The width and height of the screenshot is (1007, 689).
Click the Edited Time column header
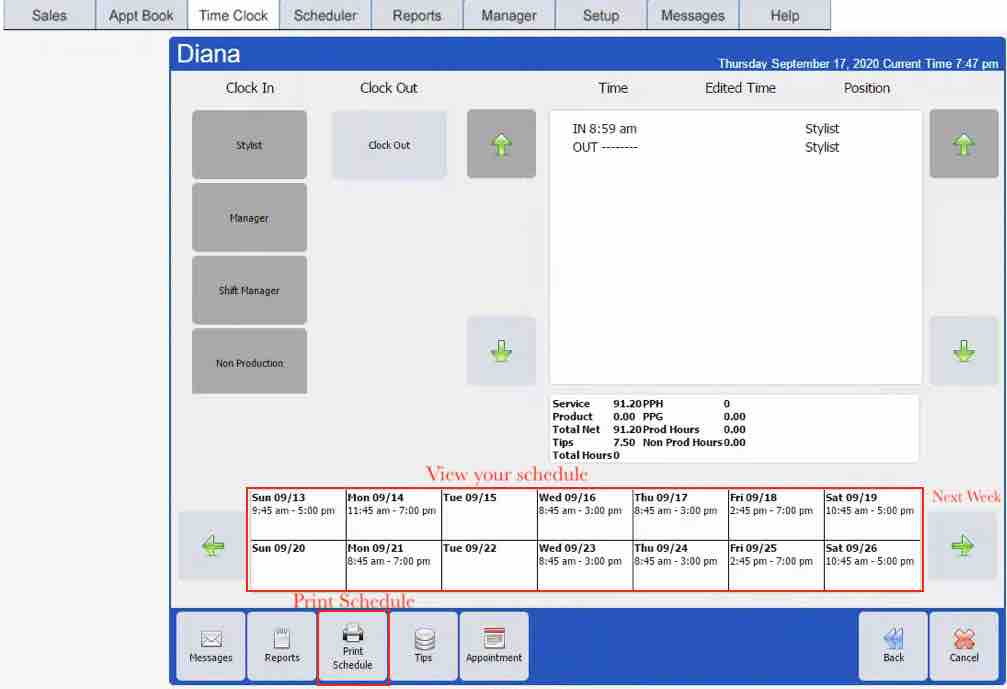pyautogui.click(x=740, y=88)
